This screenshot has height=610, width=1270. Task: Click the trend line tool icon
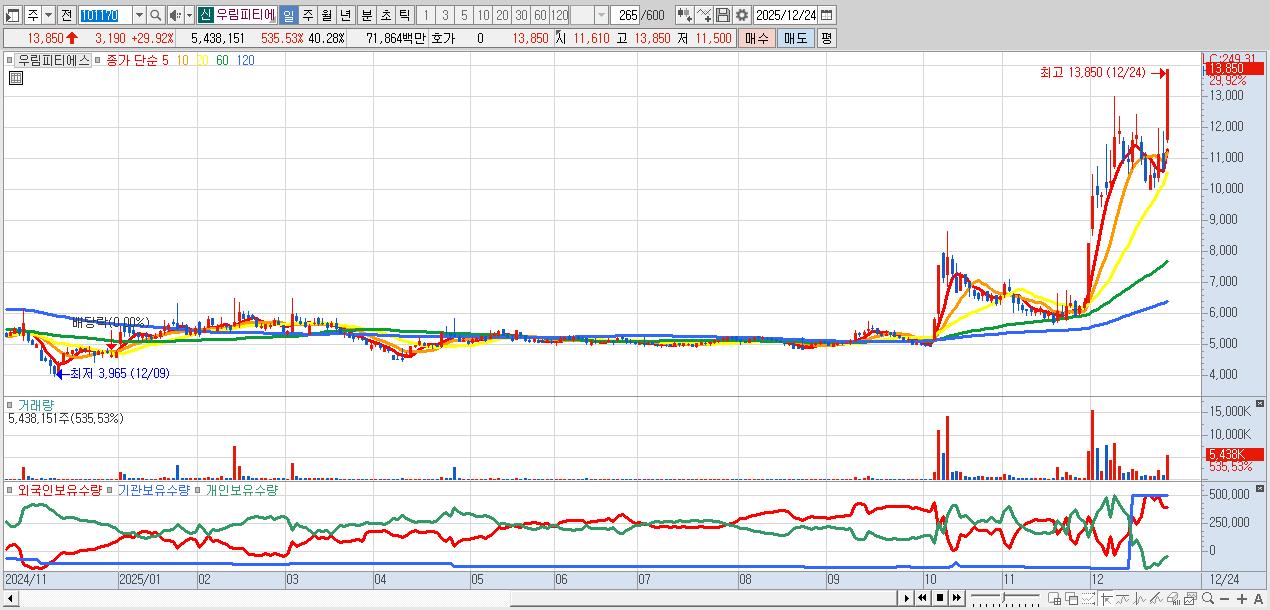1124,598
